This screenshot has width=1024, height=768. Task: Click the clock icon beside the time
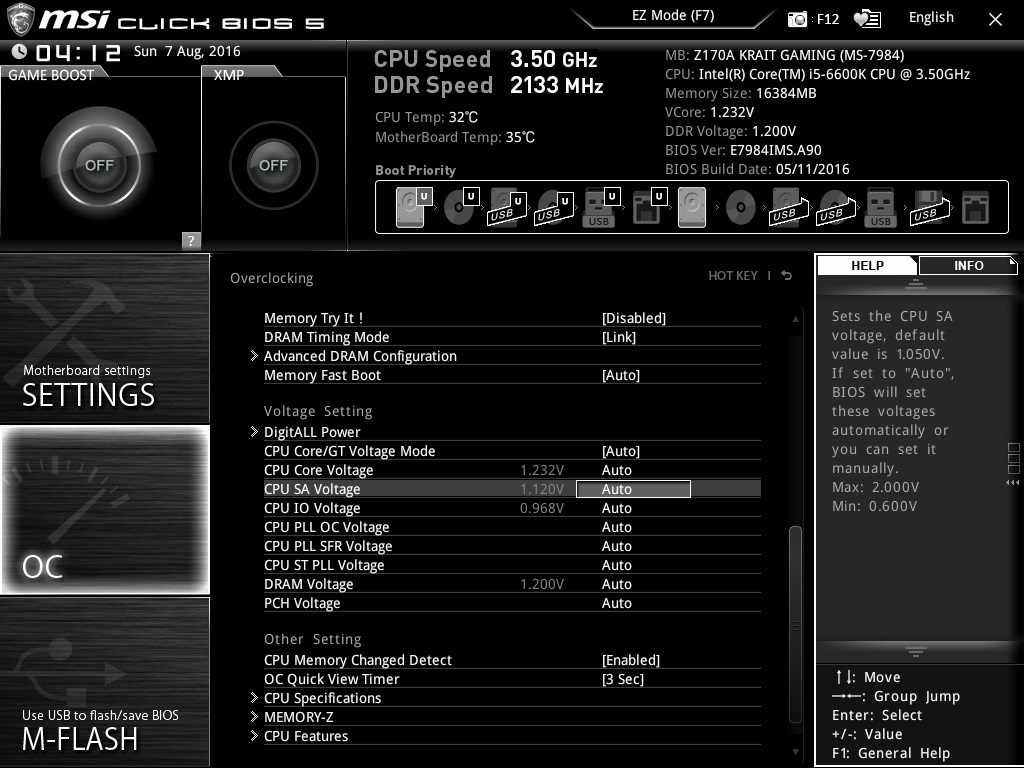coord(19,51)
